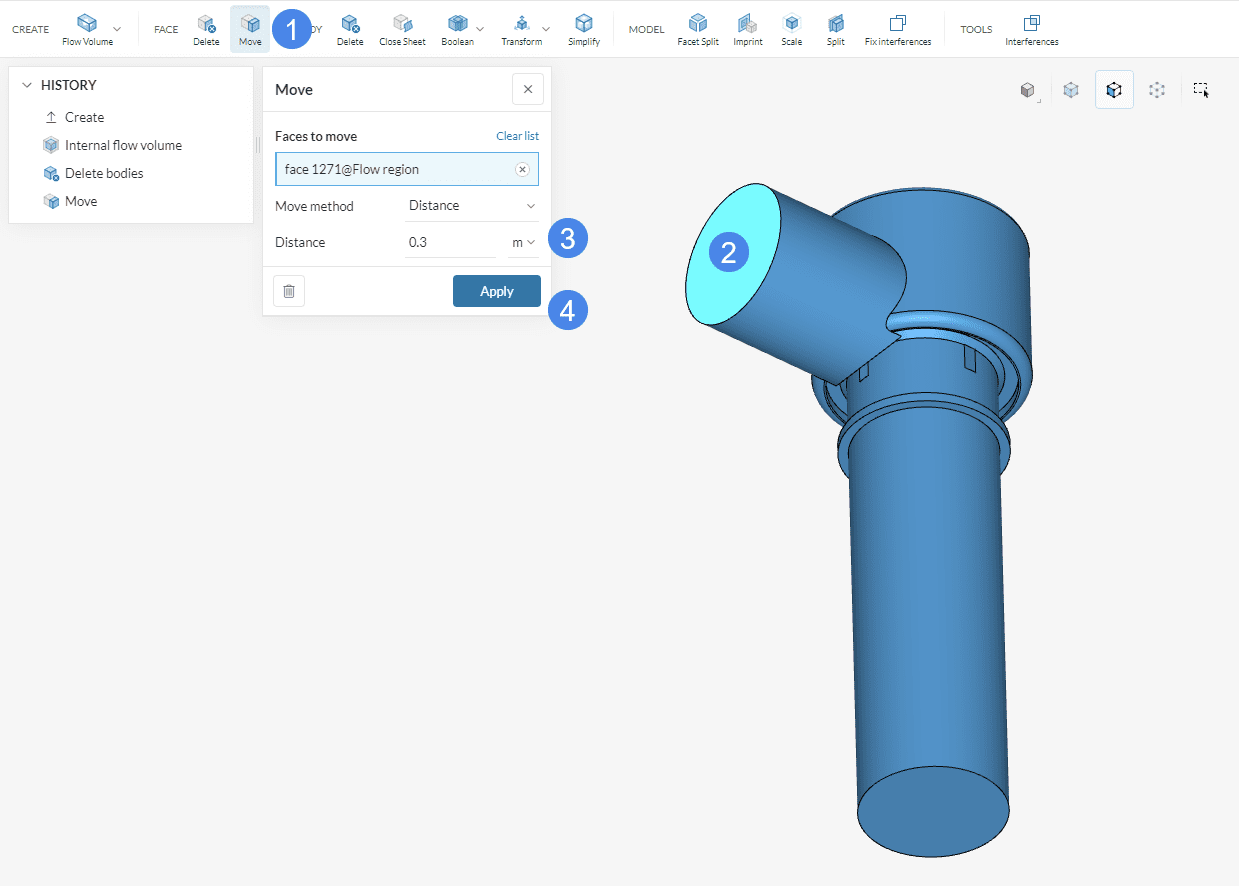The image size is (1239, 886).
Task: Open the Move method dropdown
Action: [x=472, y=206]
